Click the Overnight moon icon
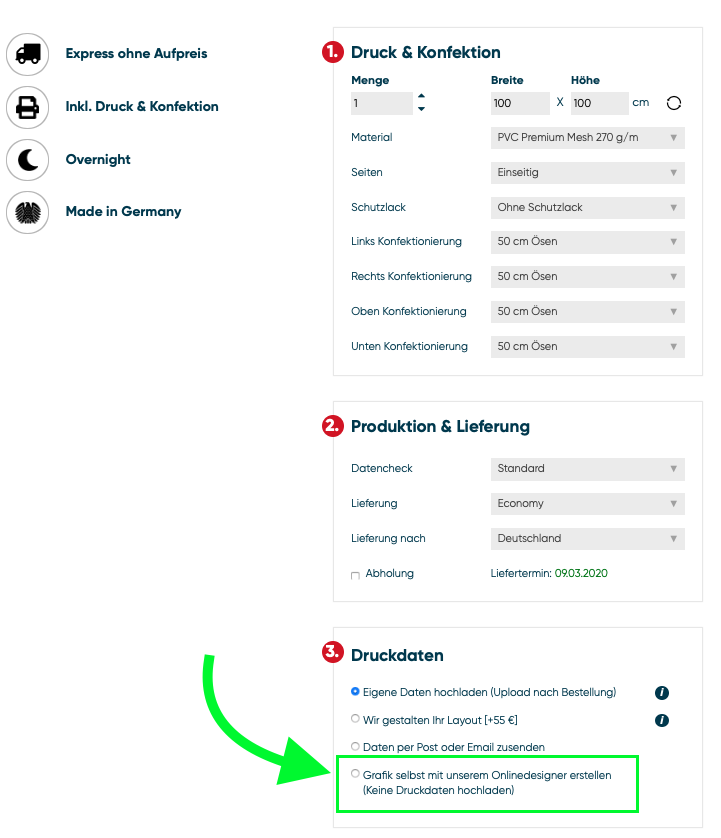The image size is (721, 838). coord(28,160)
